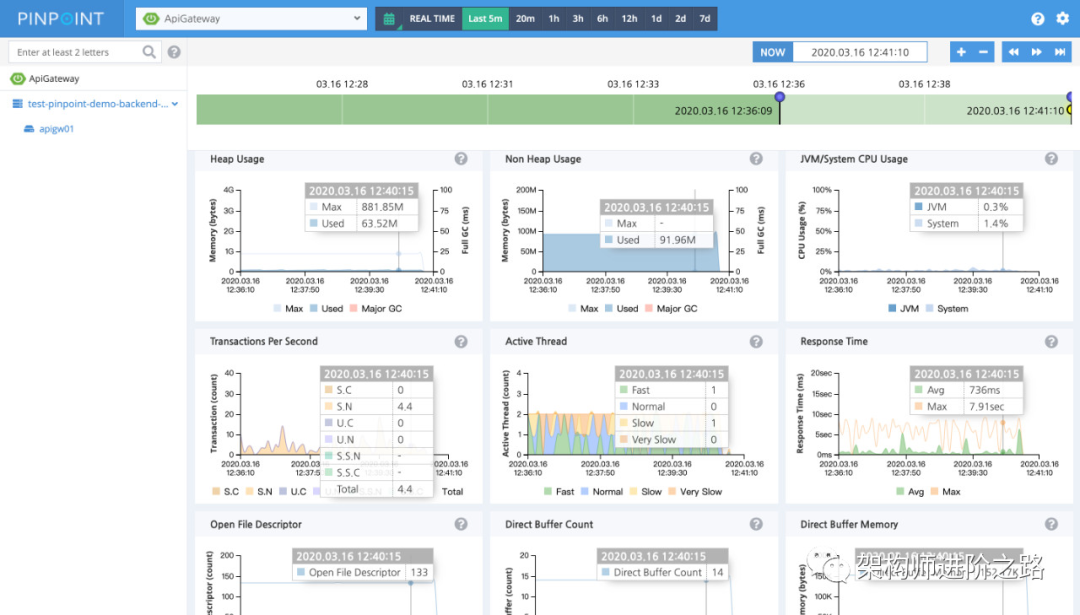Viewport: 1080px width, 615px height.
Task: Click the search magnifier icon
Action: pos(149,52)
